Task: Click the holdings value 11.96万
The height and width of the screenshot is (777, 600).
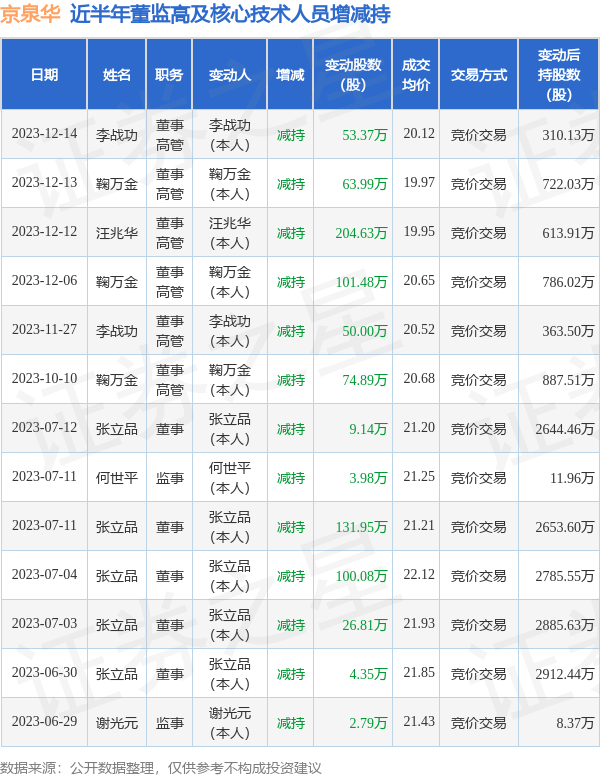Action: pos(572,478)
